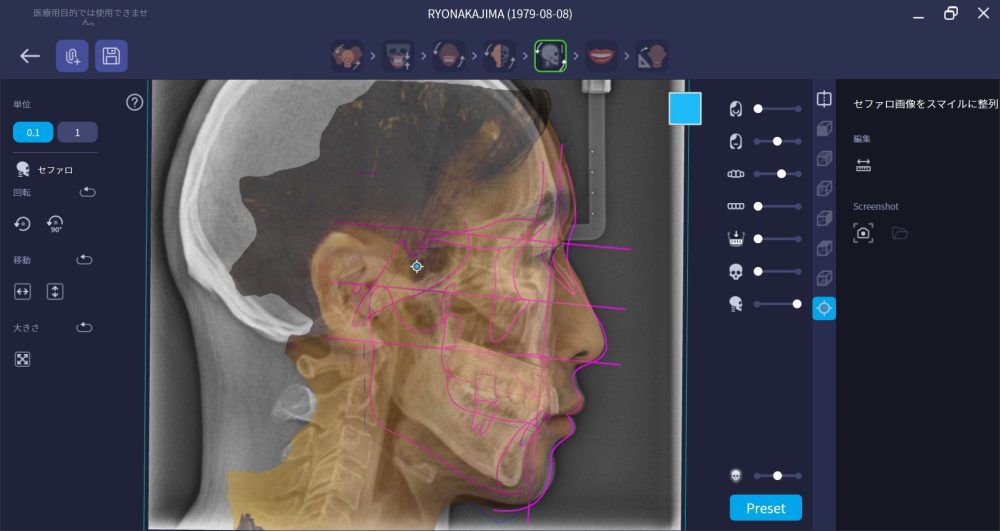Open the help question mark icon

click(135, 102)
